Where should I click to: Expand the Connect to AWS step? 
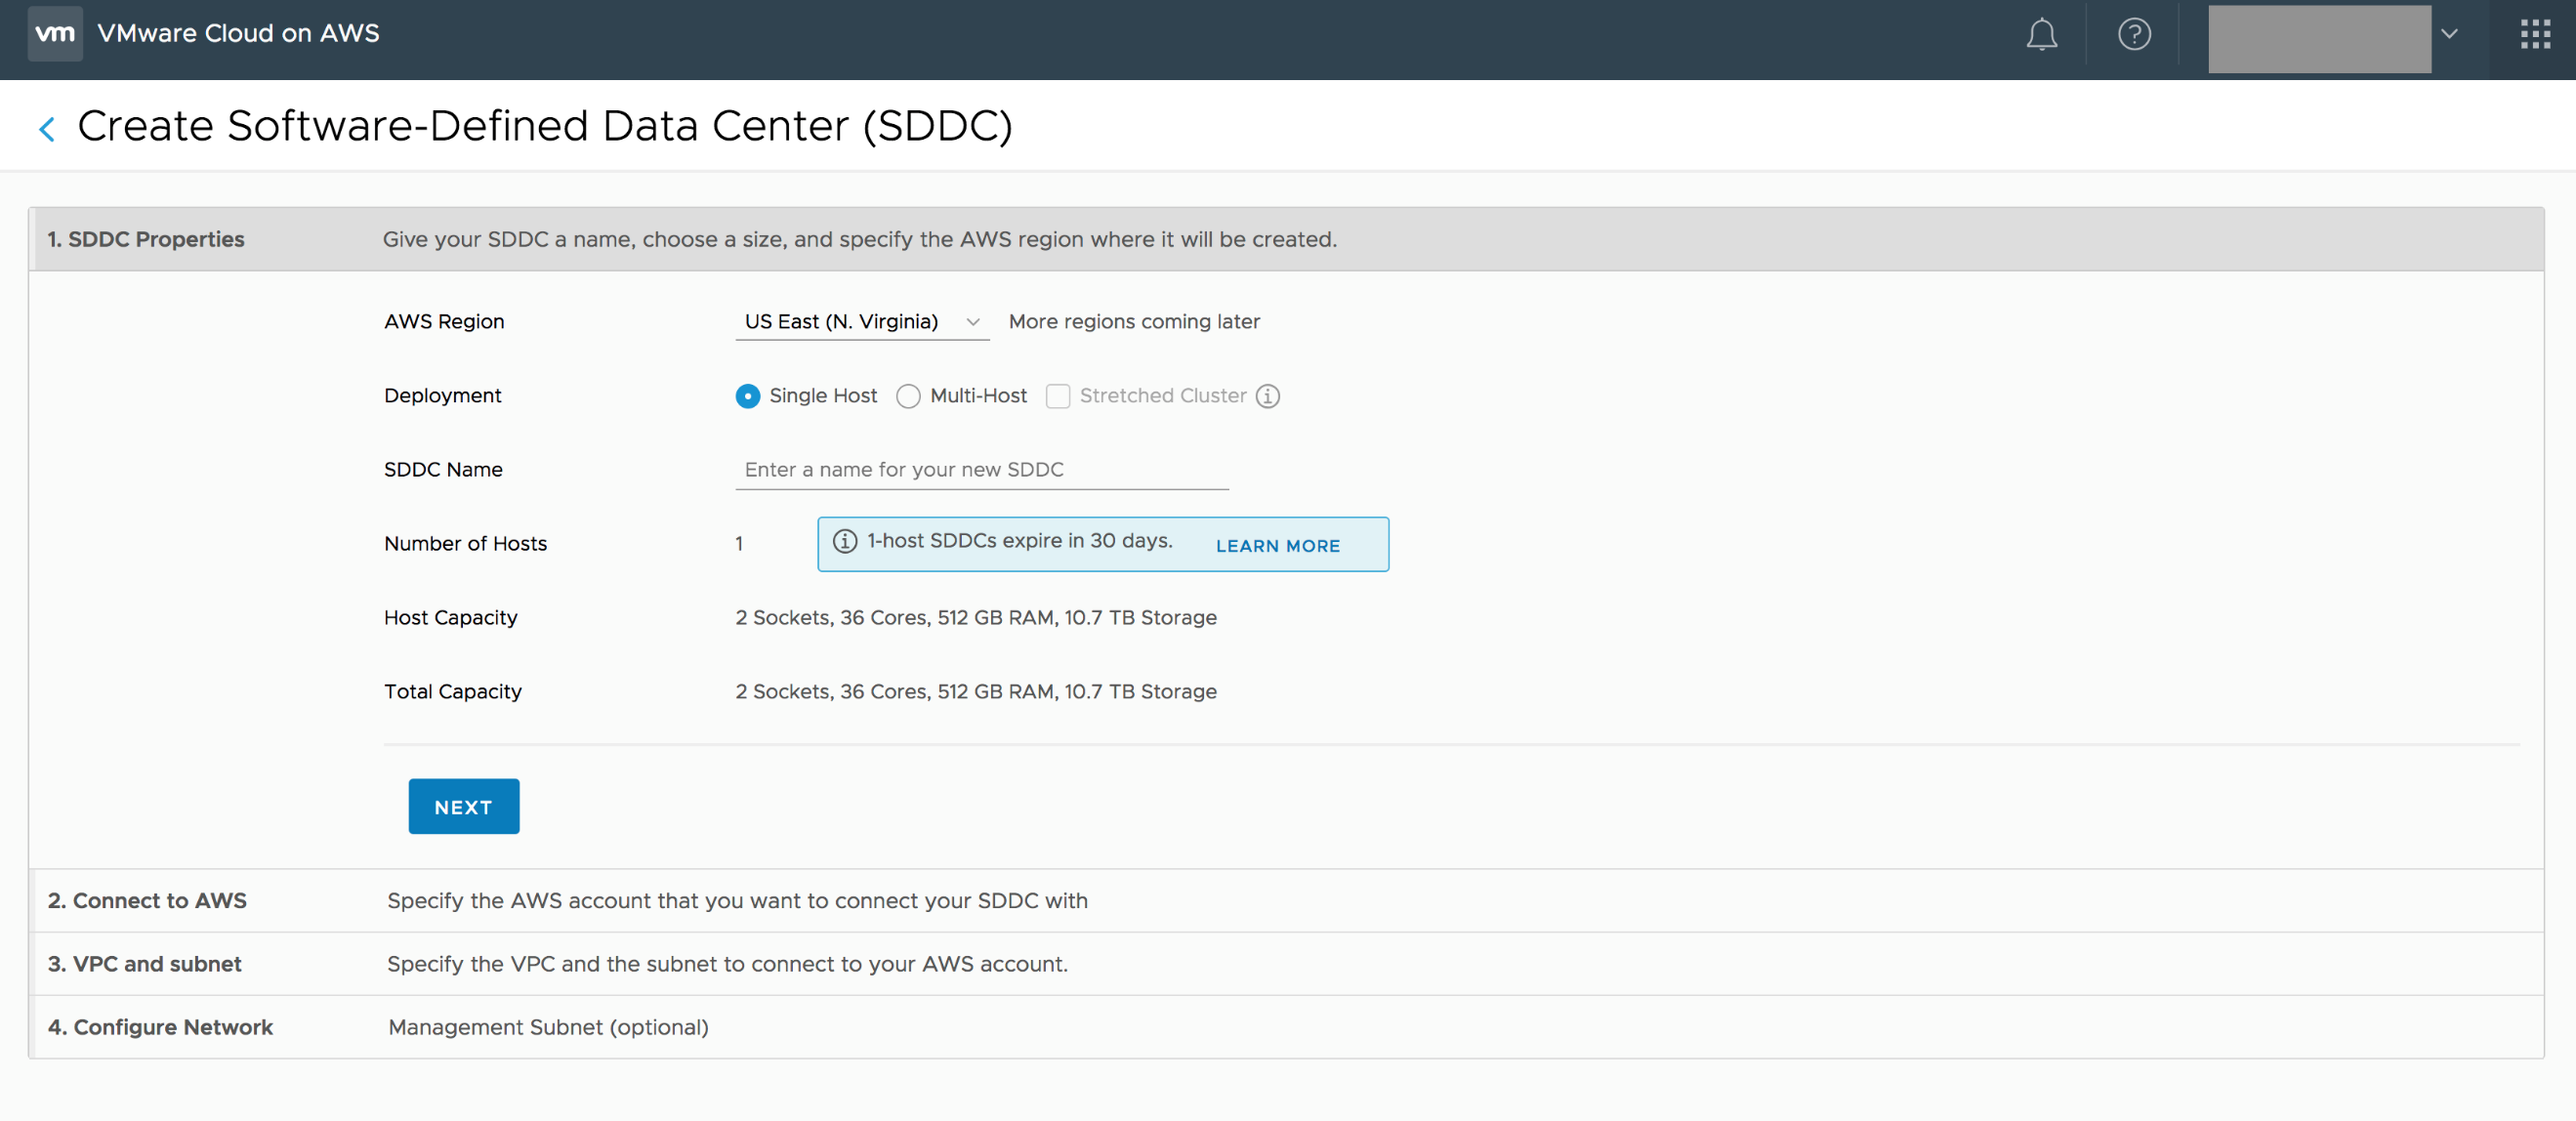click(x=147, y=900)
